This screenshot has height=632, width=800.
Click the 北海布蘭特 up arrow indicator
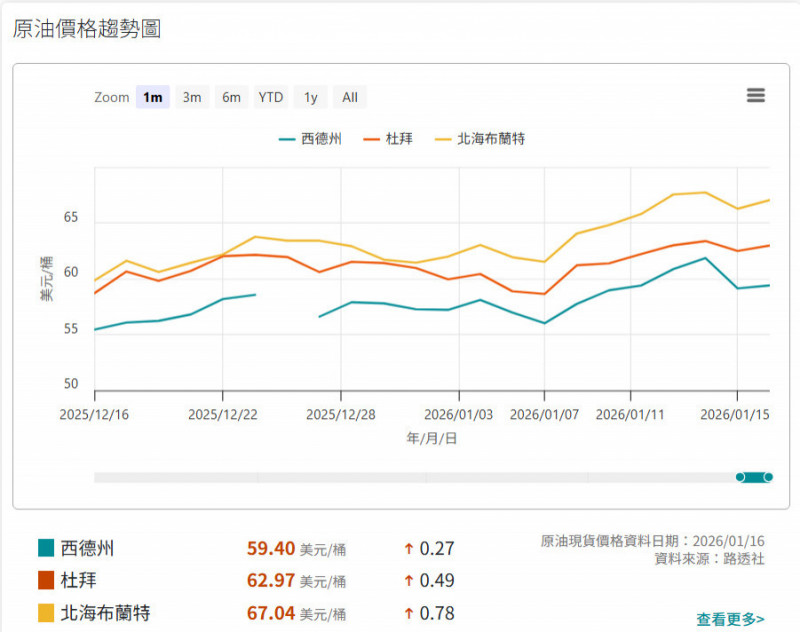408,612
